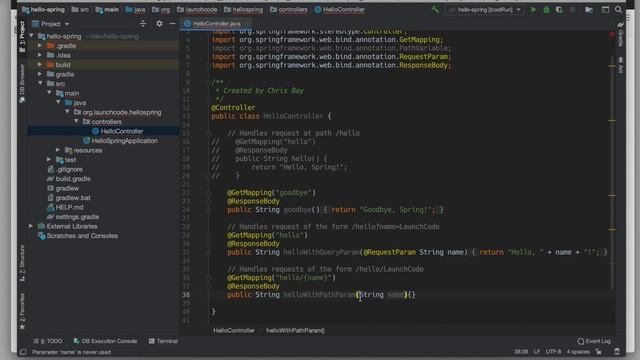The width and height of the screenshot is (640, 360).
Task: Click the Build project hammer icon
Action: pyautogui.click(x=436, y=9)
